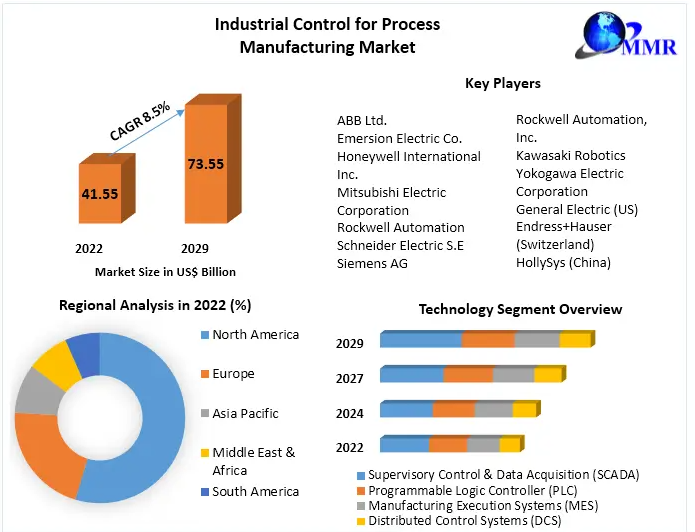695x532 pixels.
Task: Click the 2027 bar's gray MES segment
Action: (x=514, y=375)
